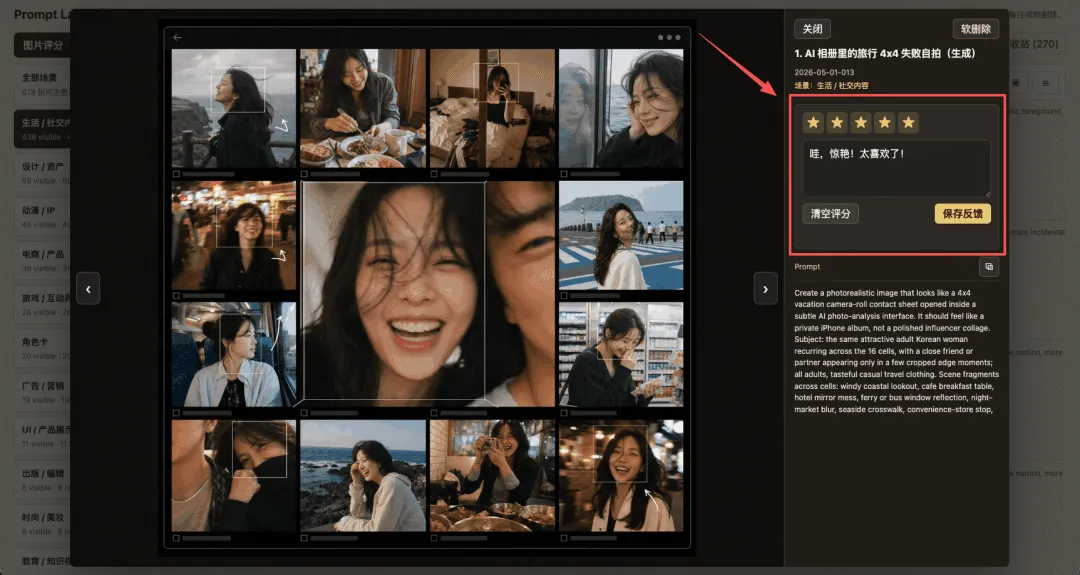Select the 生活 / 社交内容 category in the sidebar

(43, 129)
